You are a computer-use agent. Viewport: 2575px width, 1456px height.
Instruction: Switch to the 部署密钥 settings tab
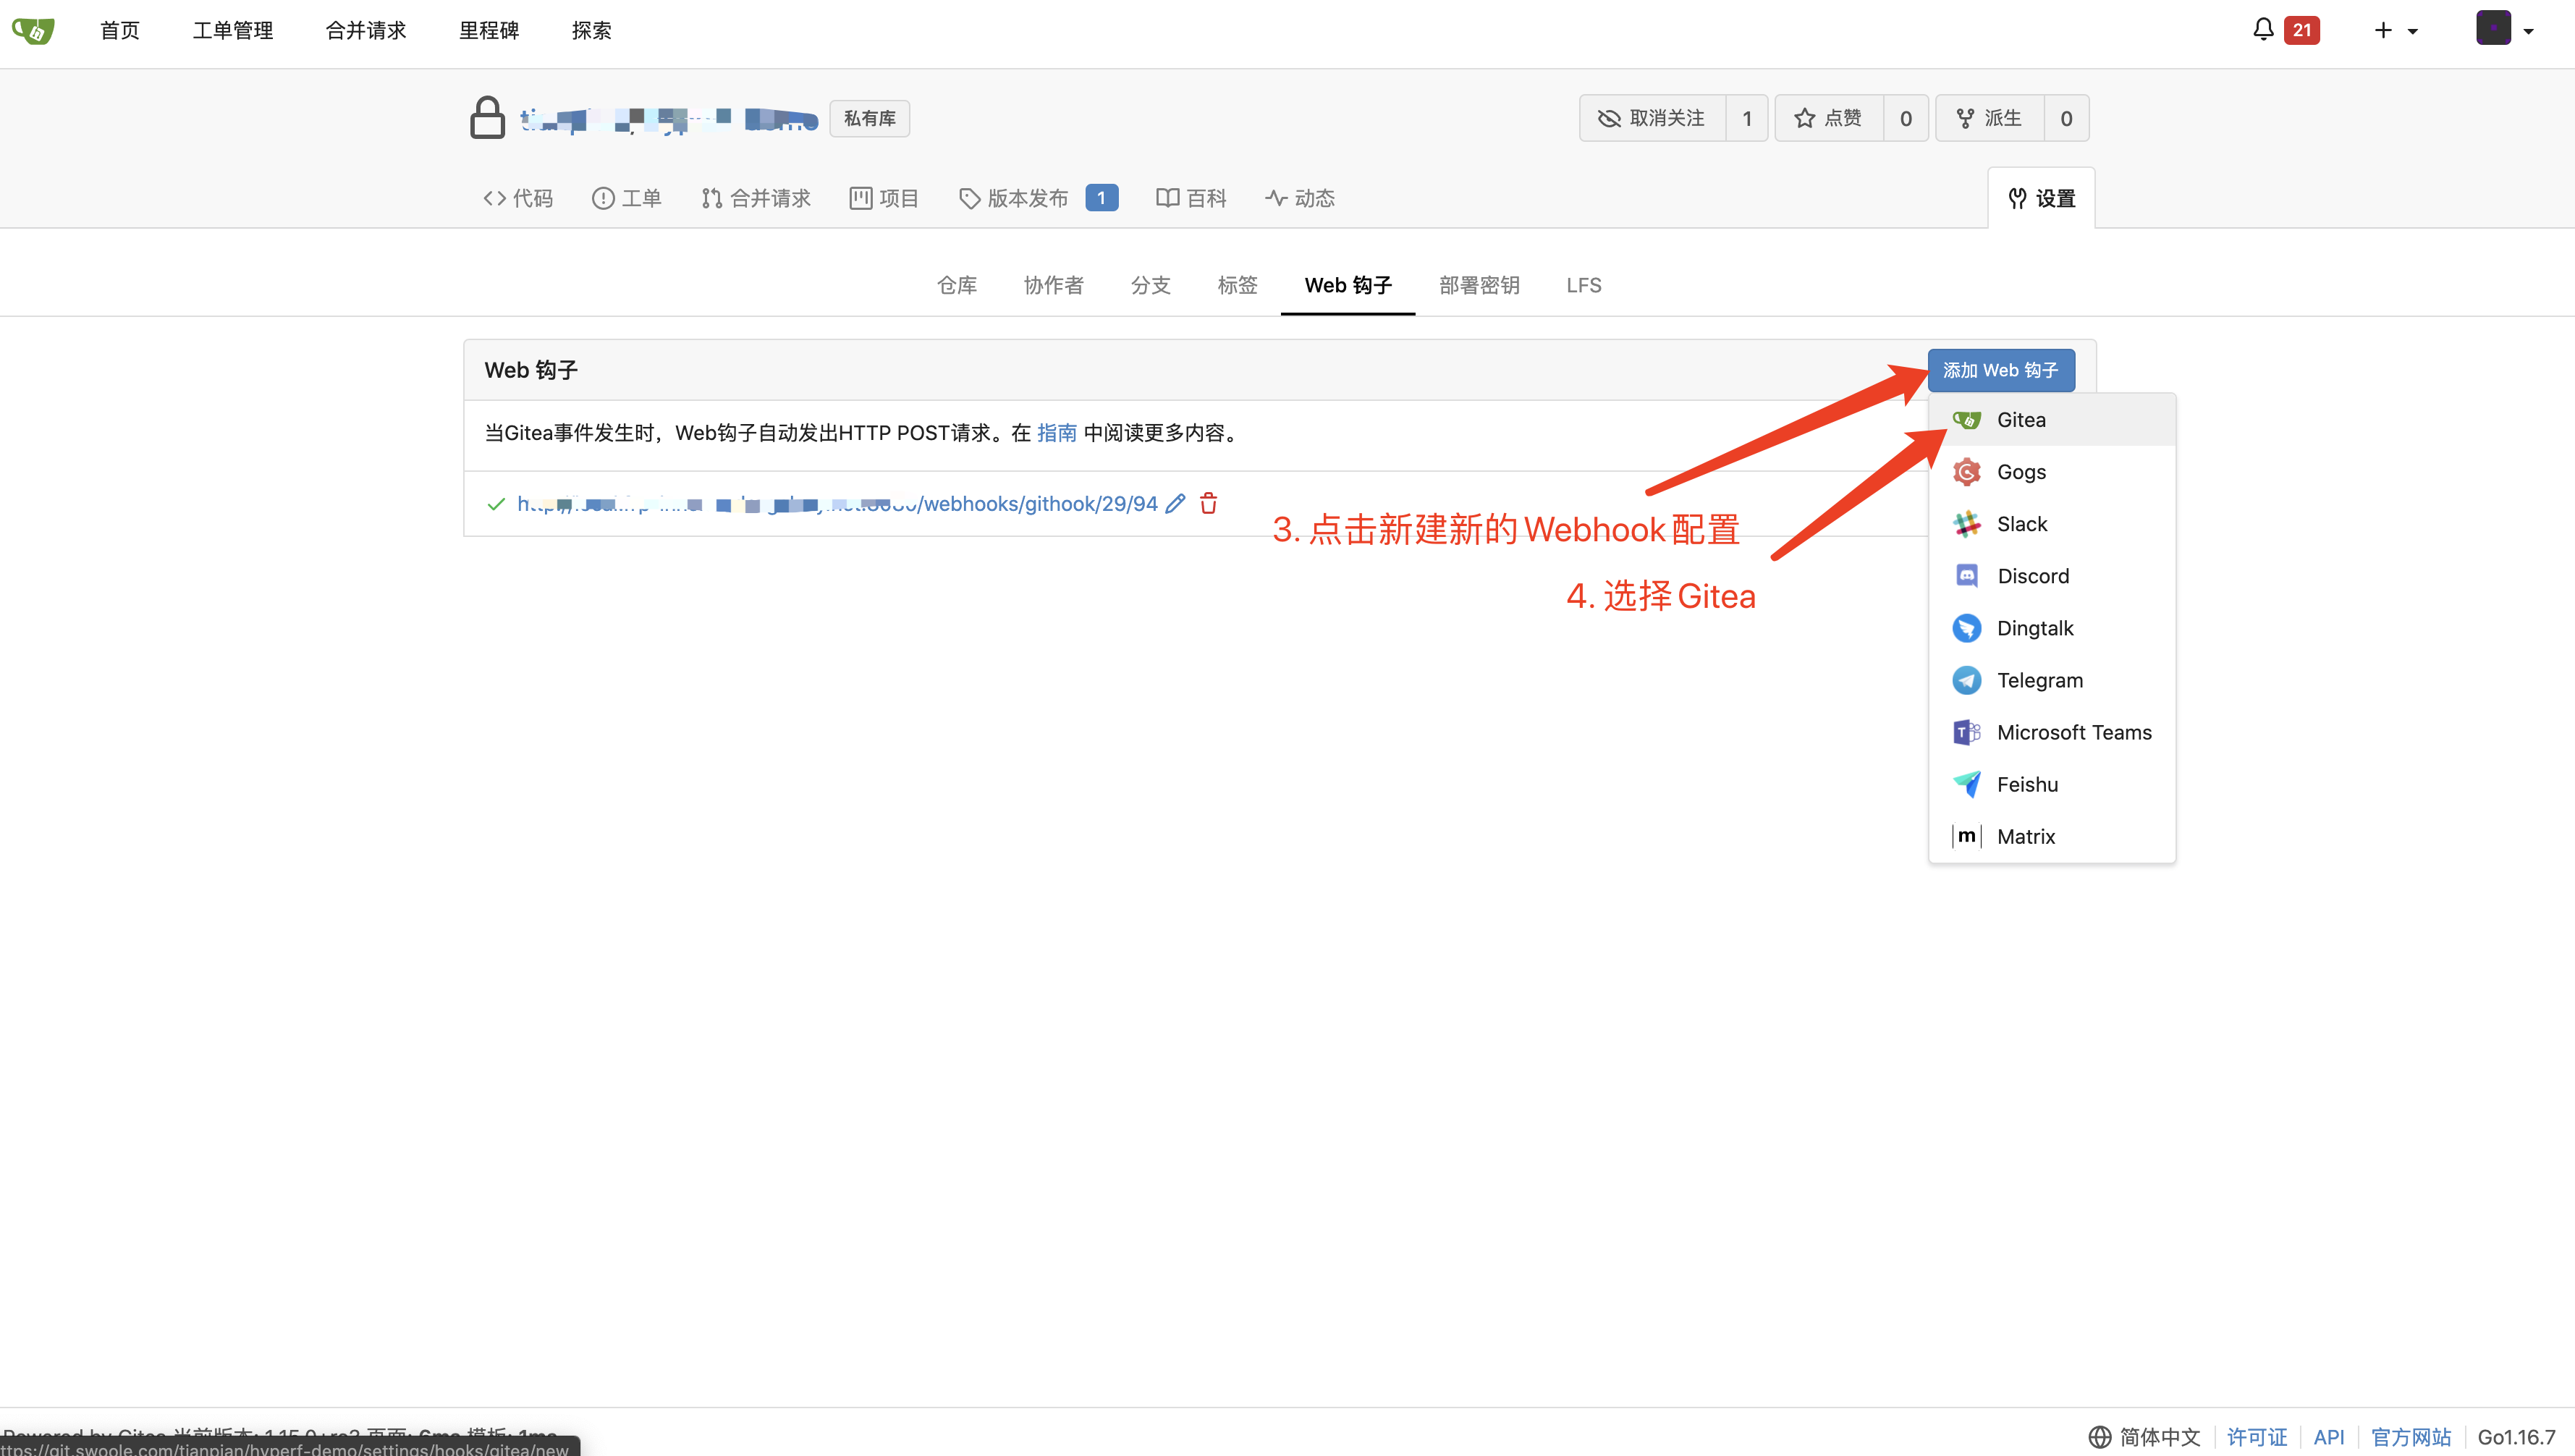(x=1479, y=285)
